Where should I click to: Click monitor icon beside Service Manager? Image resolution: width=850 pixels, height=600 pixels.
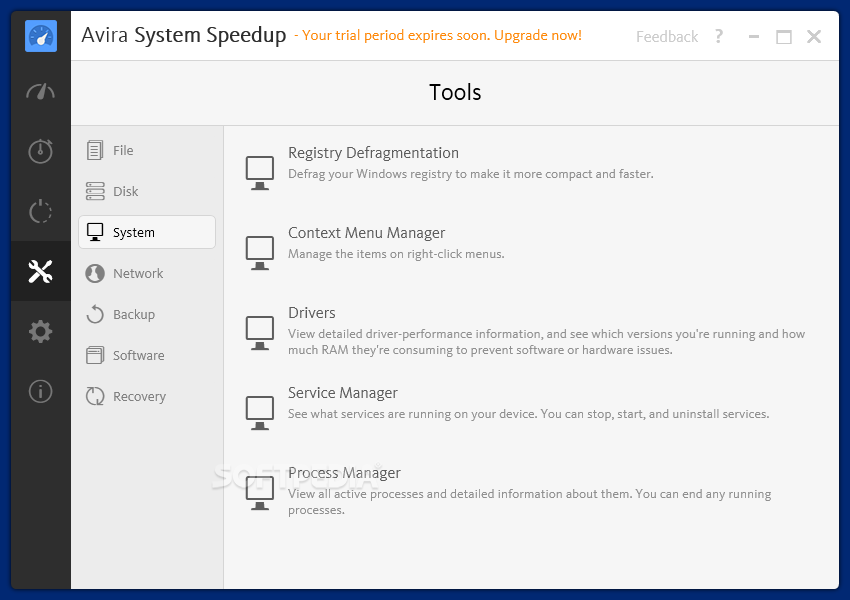260,413
